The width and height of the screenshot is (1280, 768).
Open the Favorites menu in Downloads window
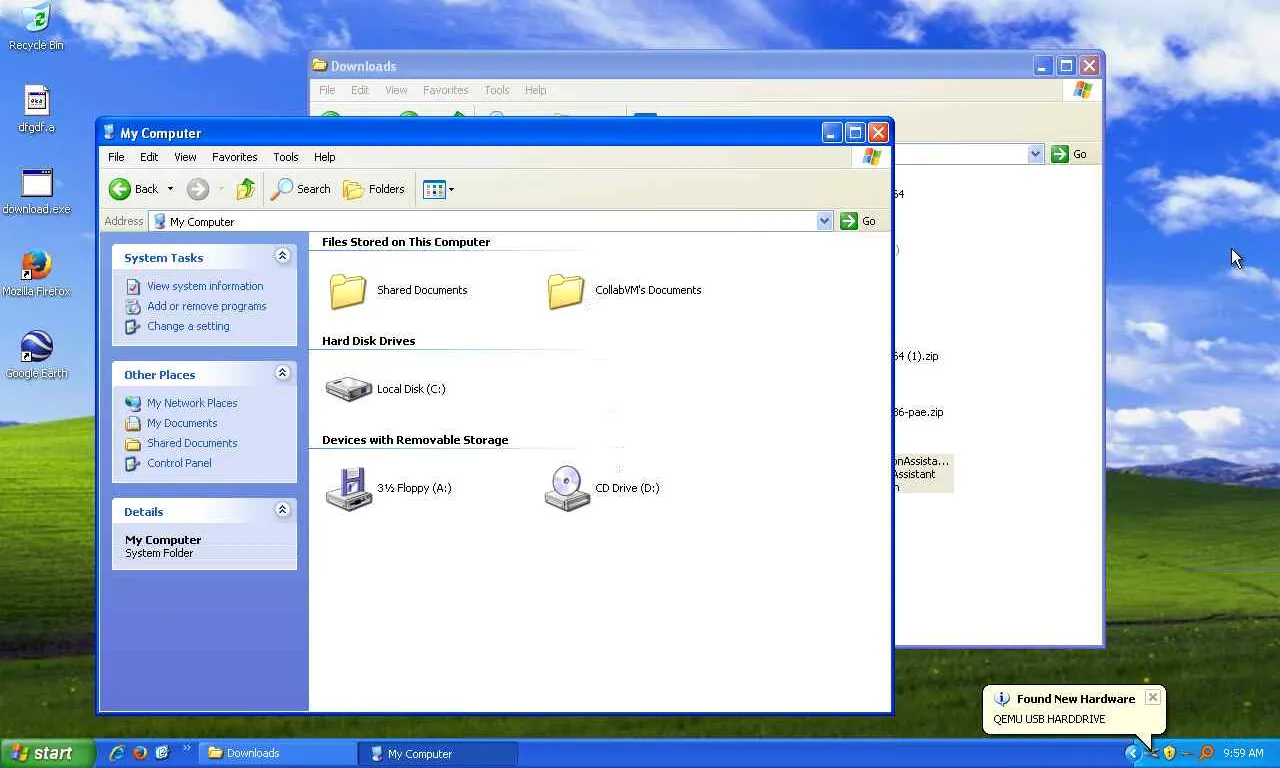(x=445, y=90)
